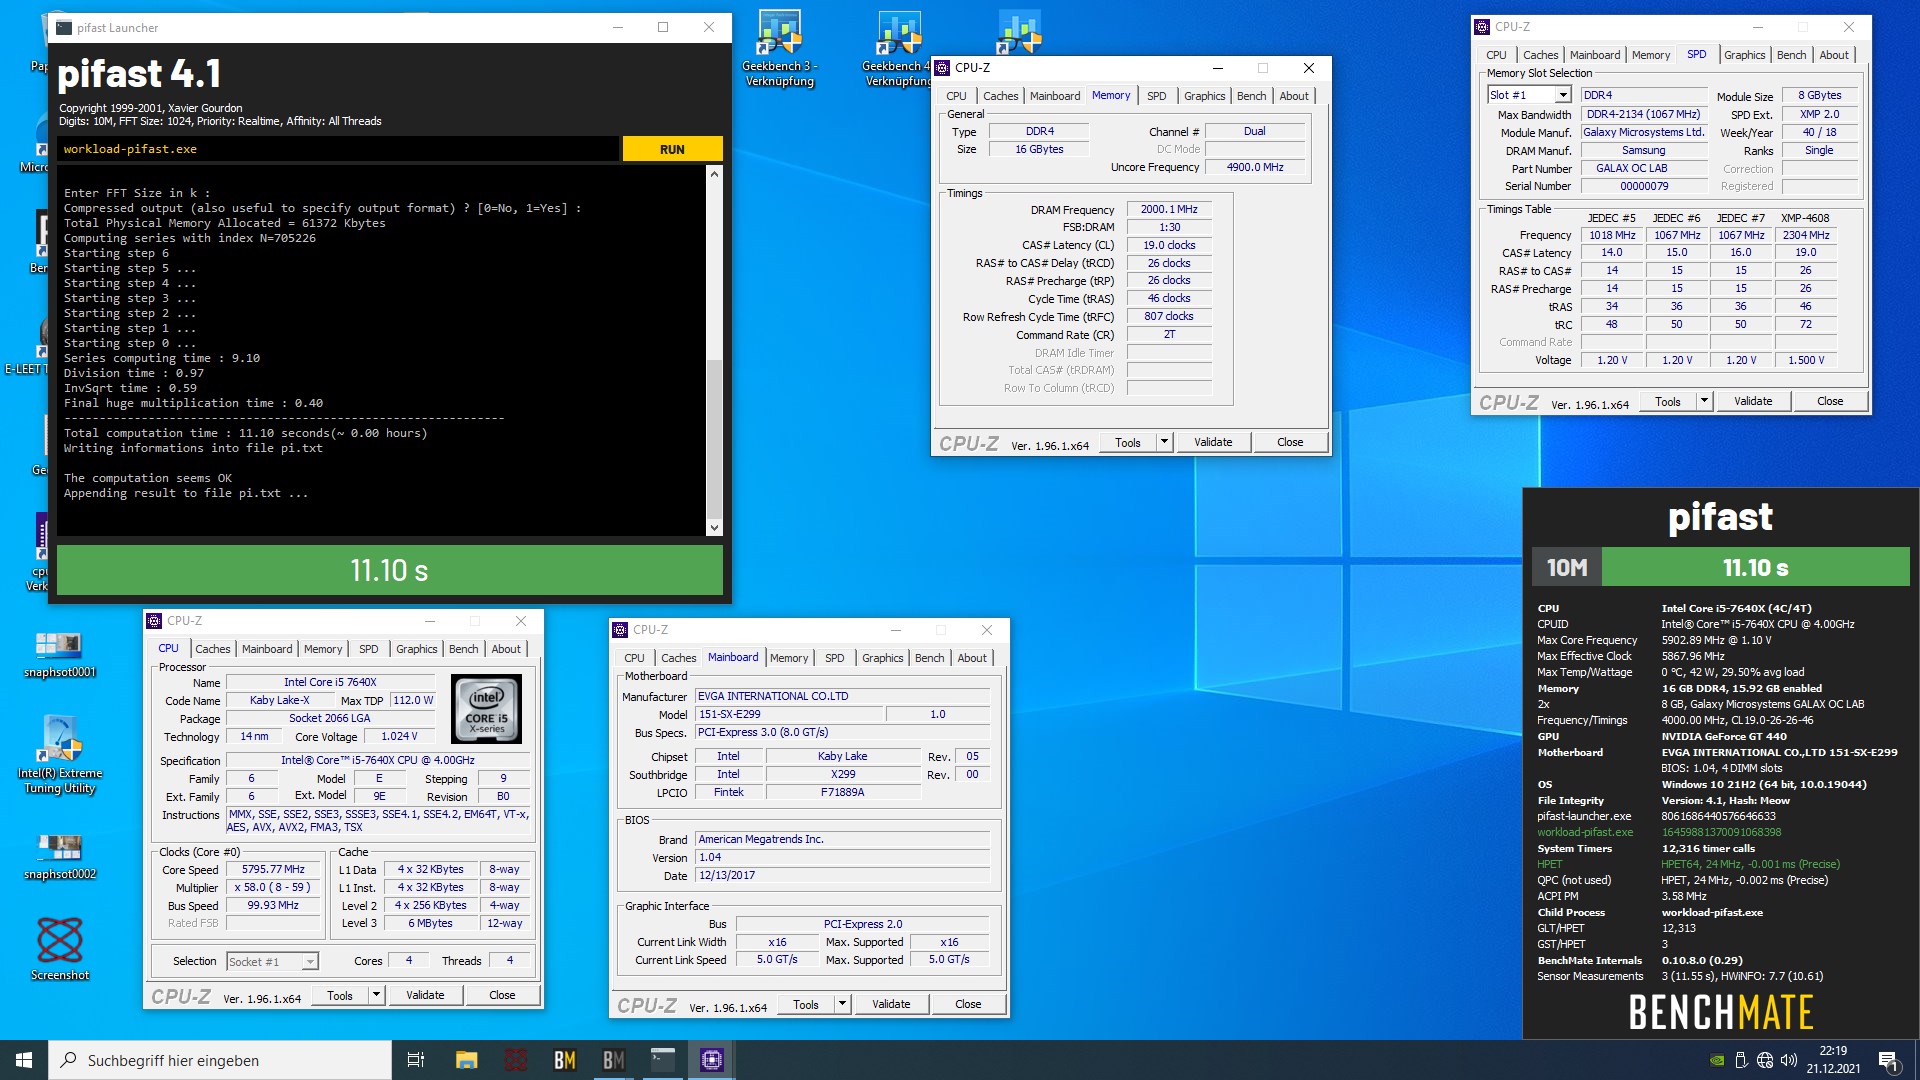Open Tools dropdown arrow in Mainboard window
The height and width of the screenshot is (1080, 1920).
pos(842,1004)
